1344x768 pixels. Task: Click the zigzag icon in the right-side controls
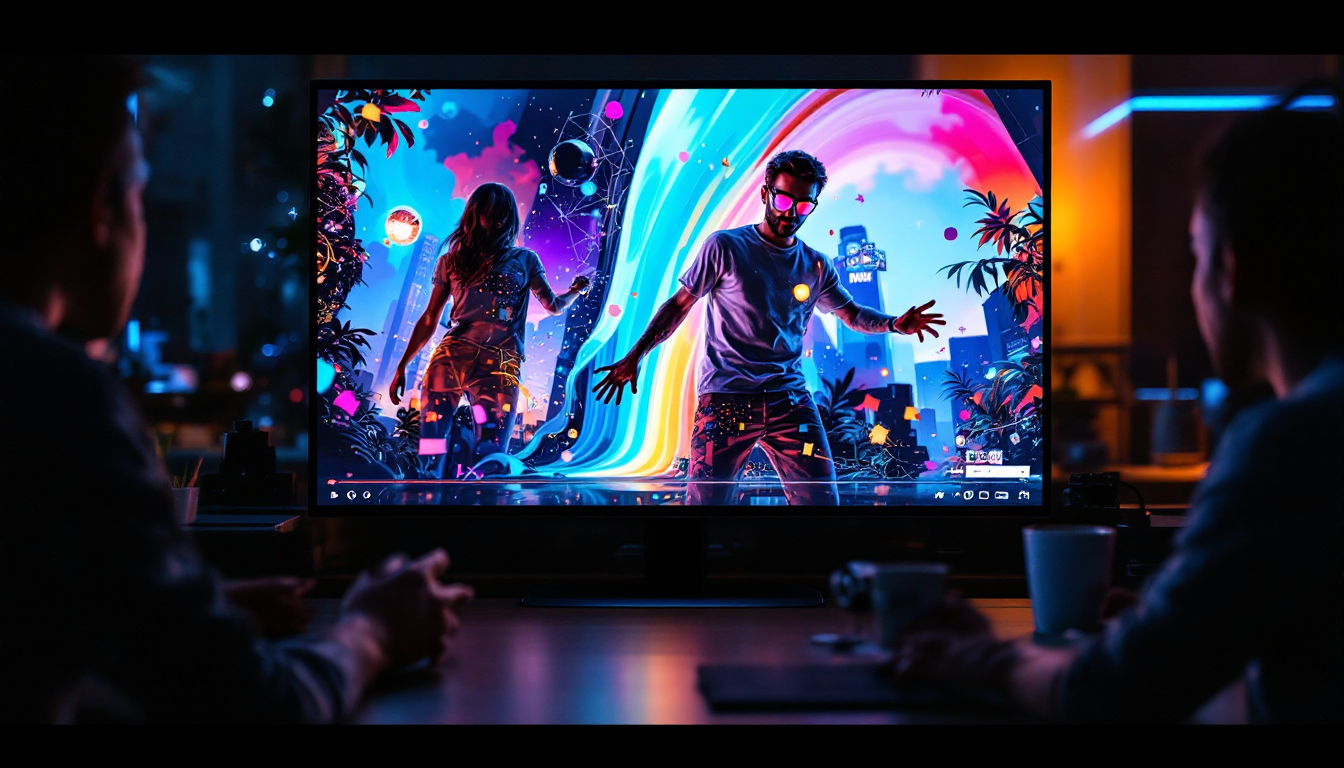click(940, 495)
